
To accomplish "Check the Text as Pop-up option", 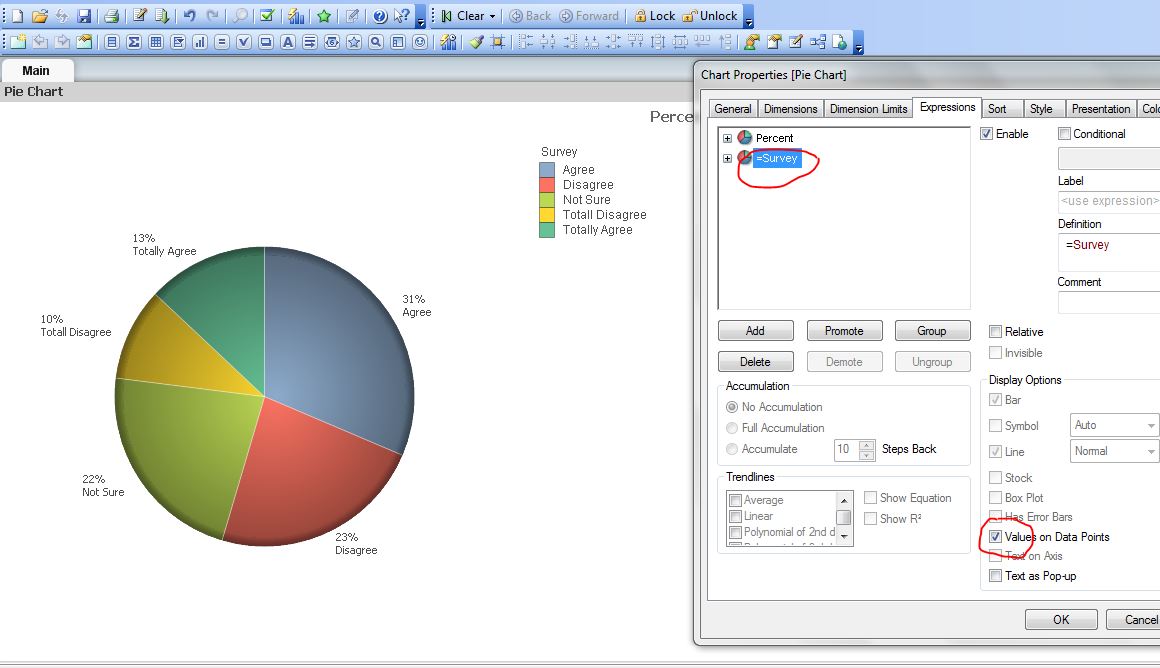I will 996,576.
